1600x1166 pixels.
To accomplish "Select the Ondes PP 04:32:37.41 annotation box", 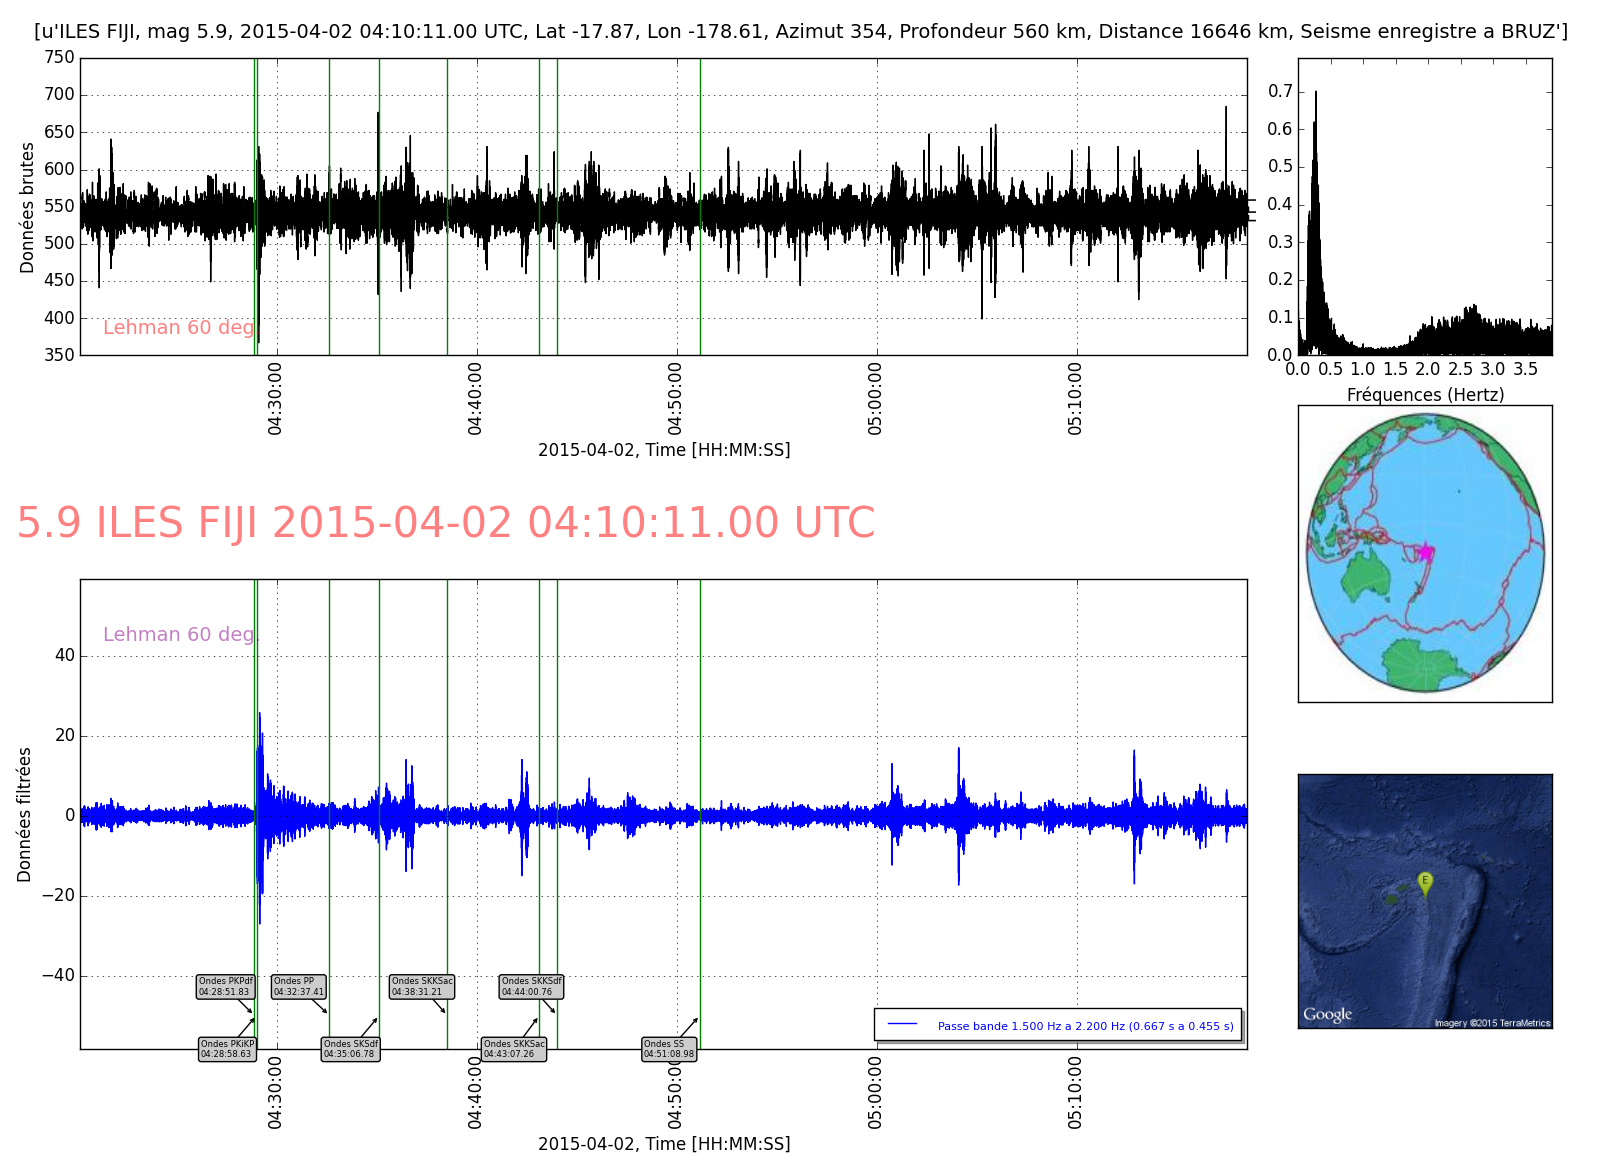I will click(x=299, y=987).
